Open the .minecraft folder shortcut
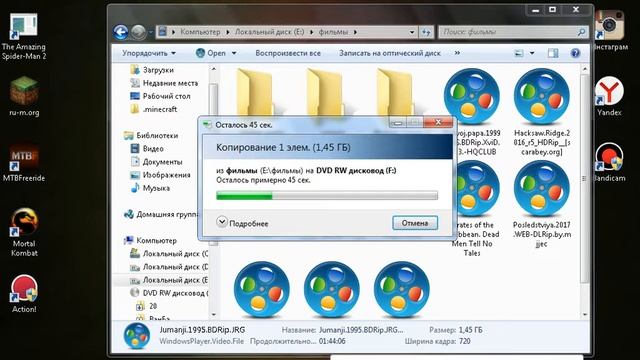 click(153, 109)
